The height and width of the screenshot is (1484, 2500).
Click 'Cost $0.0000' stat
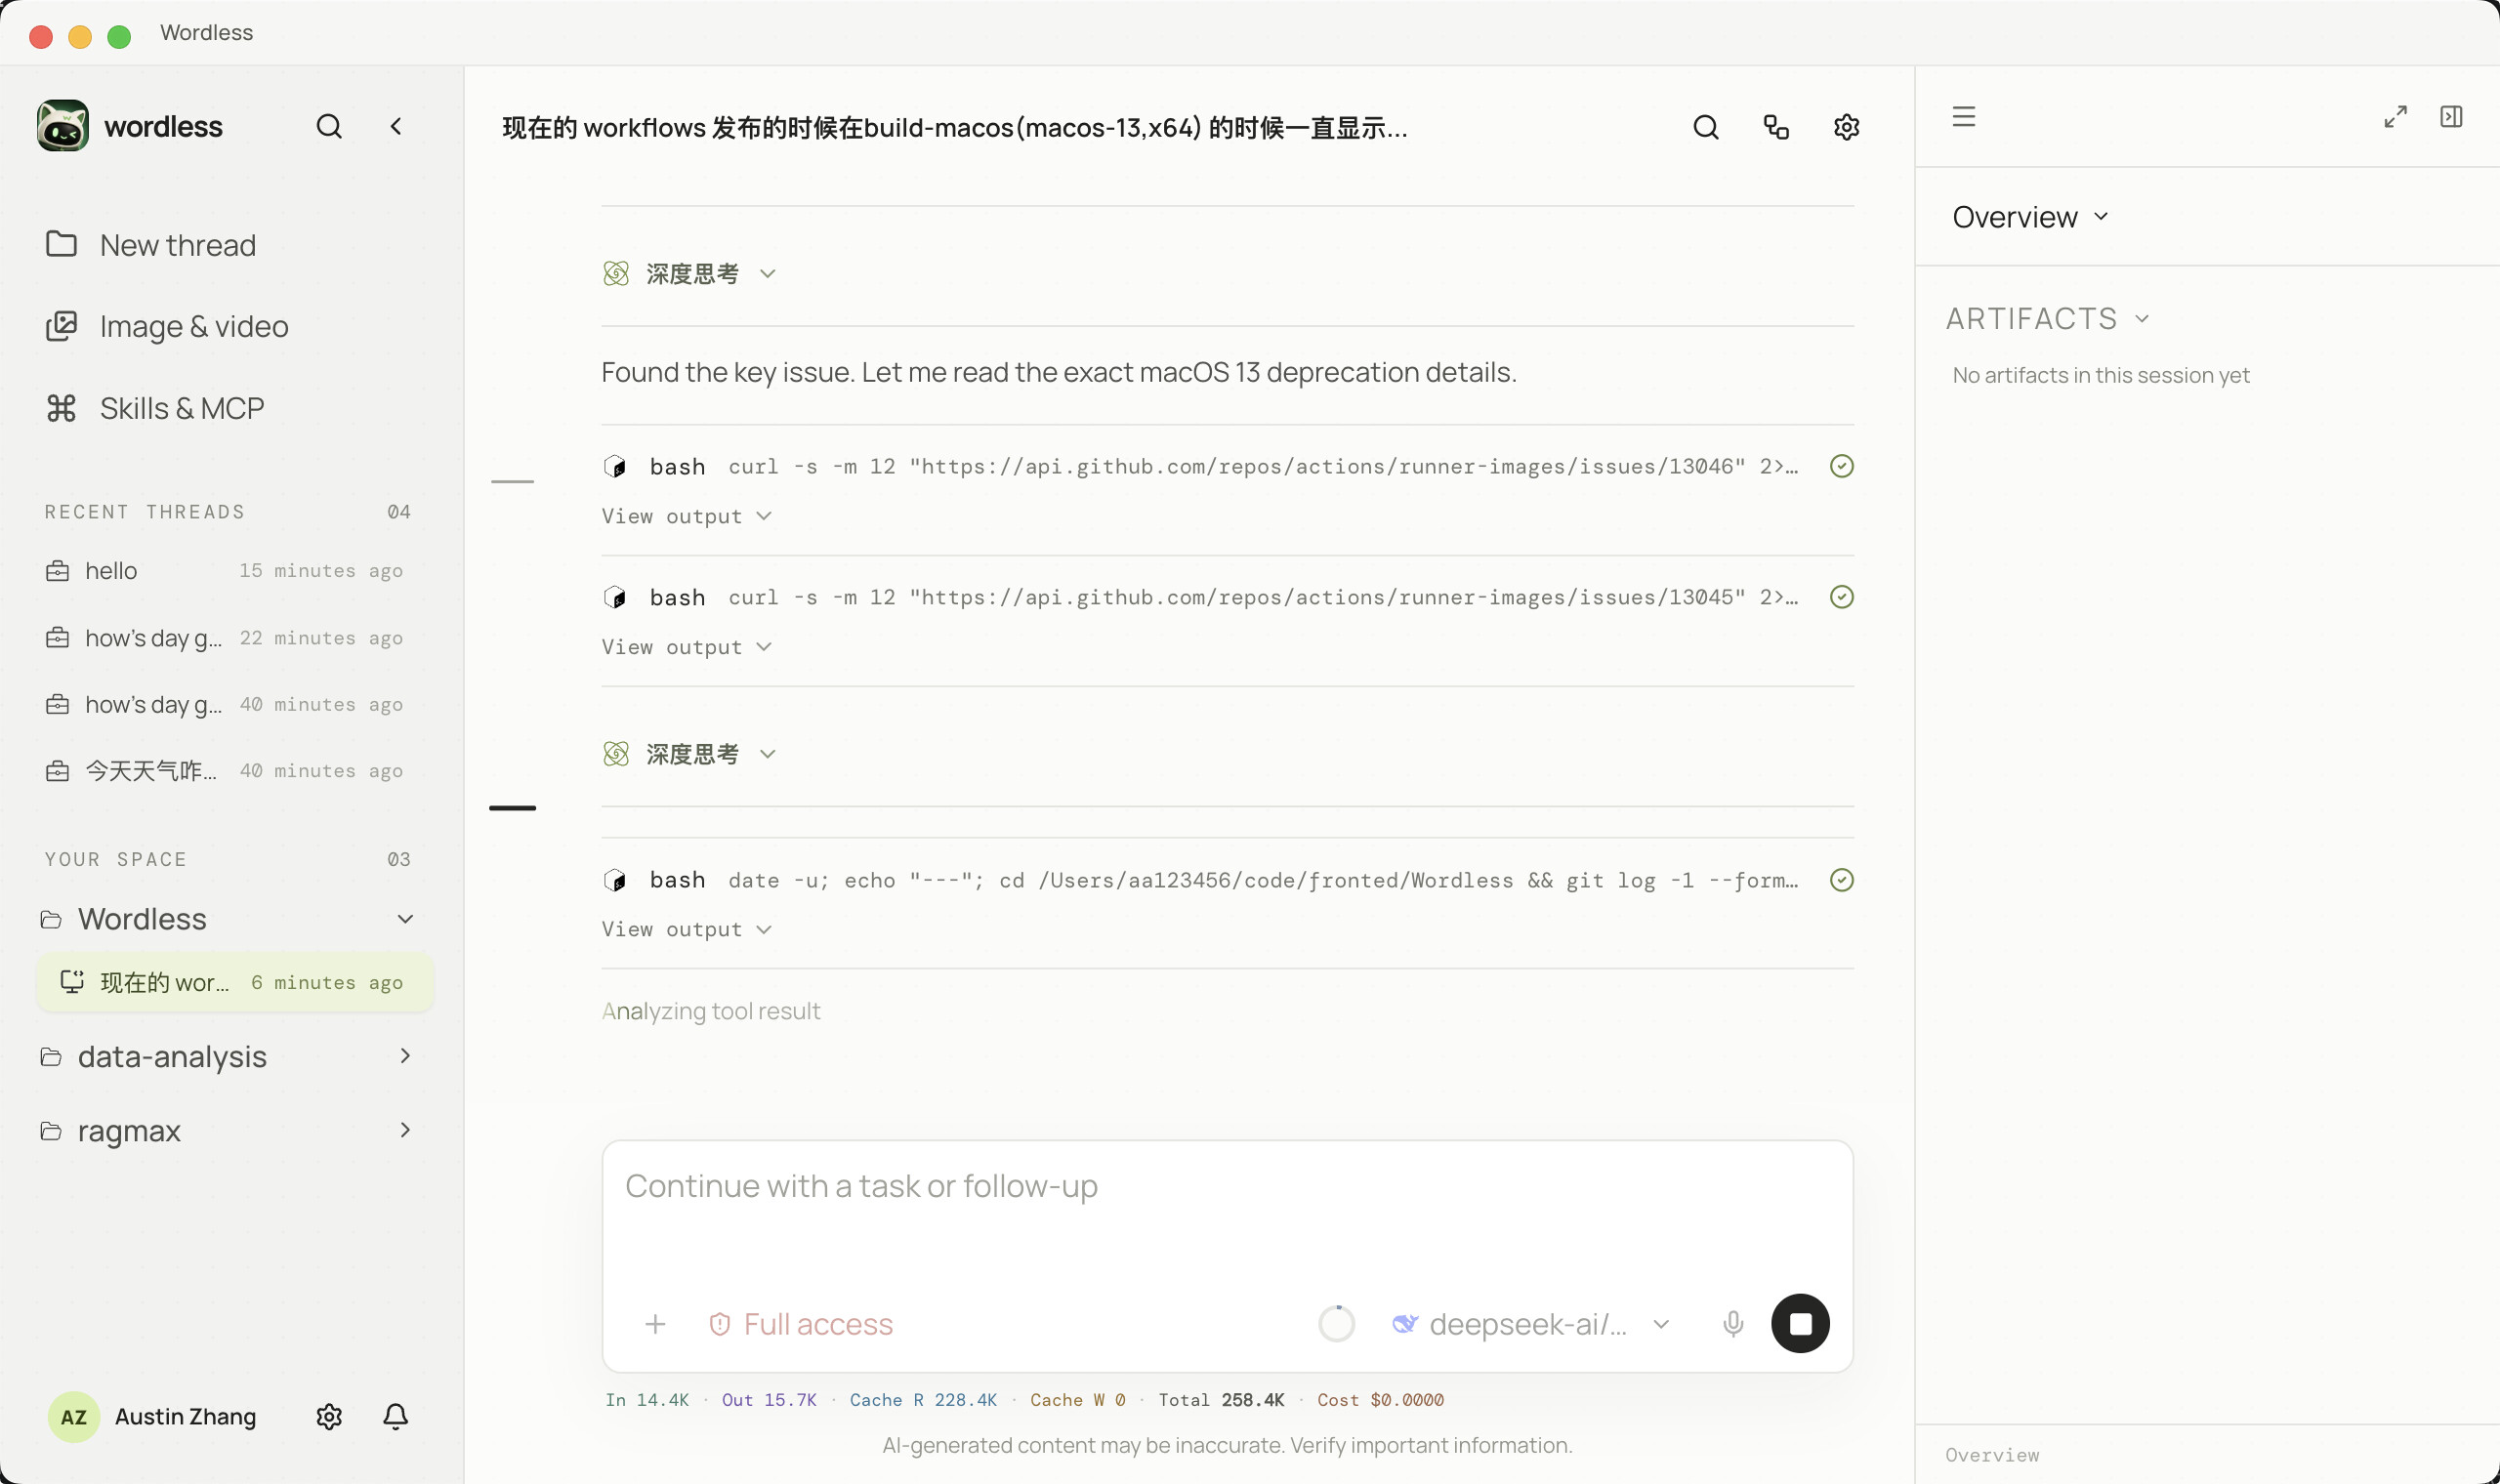1380,1400
